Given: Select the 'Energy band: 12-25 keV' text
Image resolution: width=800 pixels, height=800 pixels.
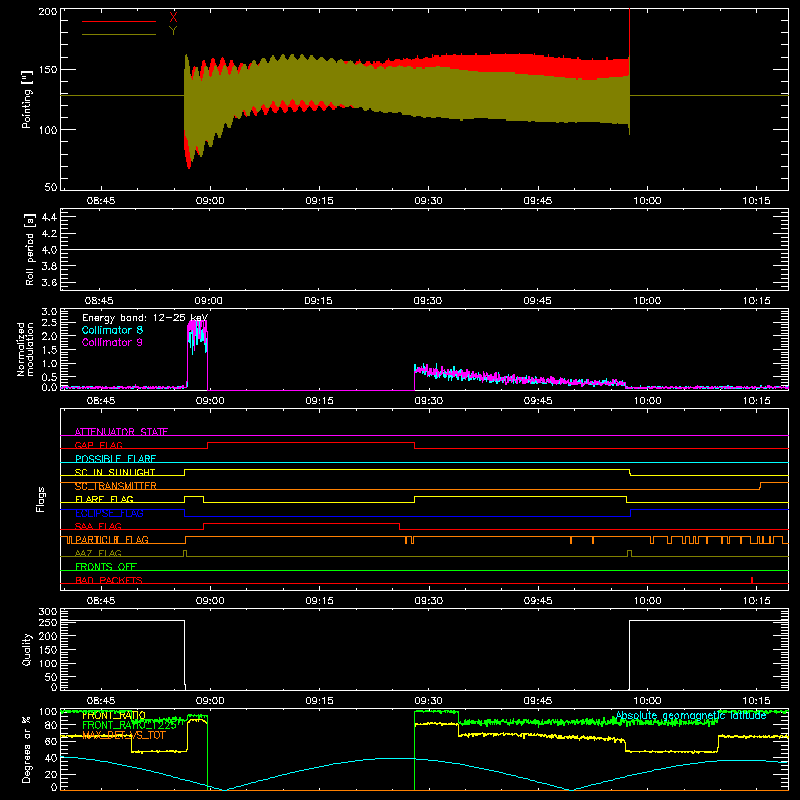Looking at the screenshot, I should click(x=145, y=318).
